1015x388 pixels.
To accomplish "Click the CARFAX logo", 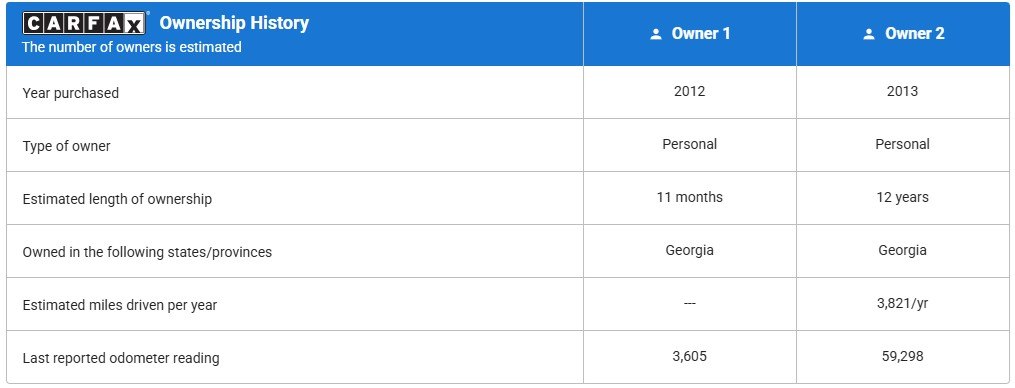I will tap(84, 23).
